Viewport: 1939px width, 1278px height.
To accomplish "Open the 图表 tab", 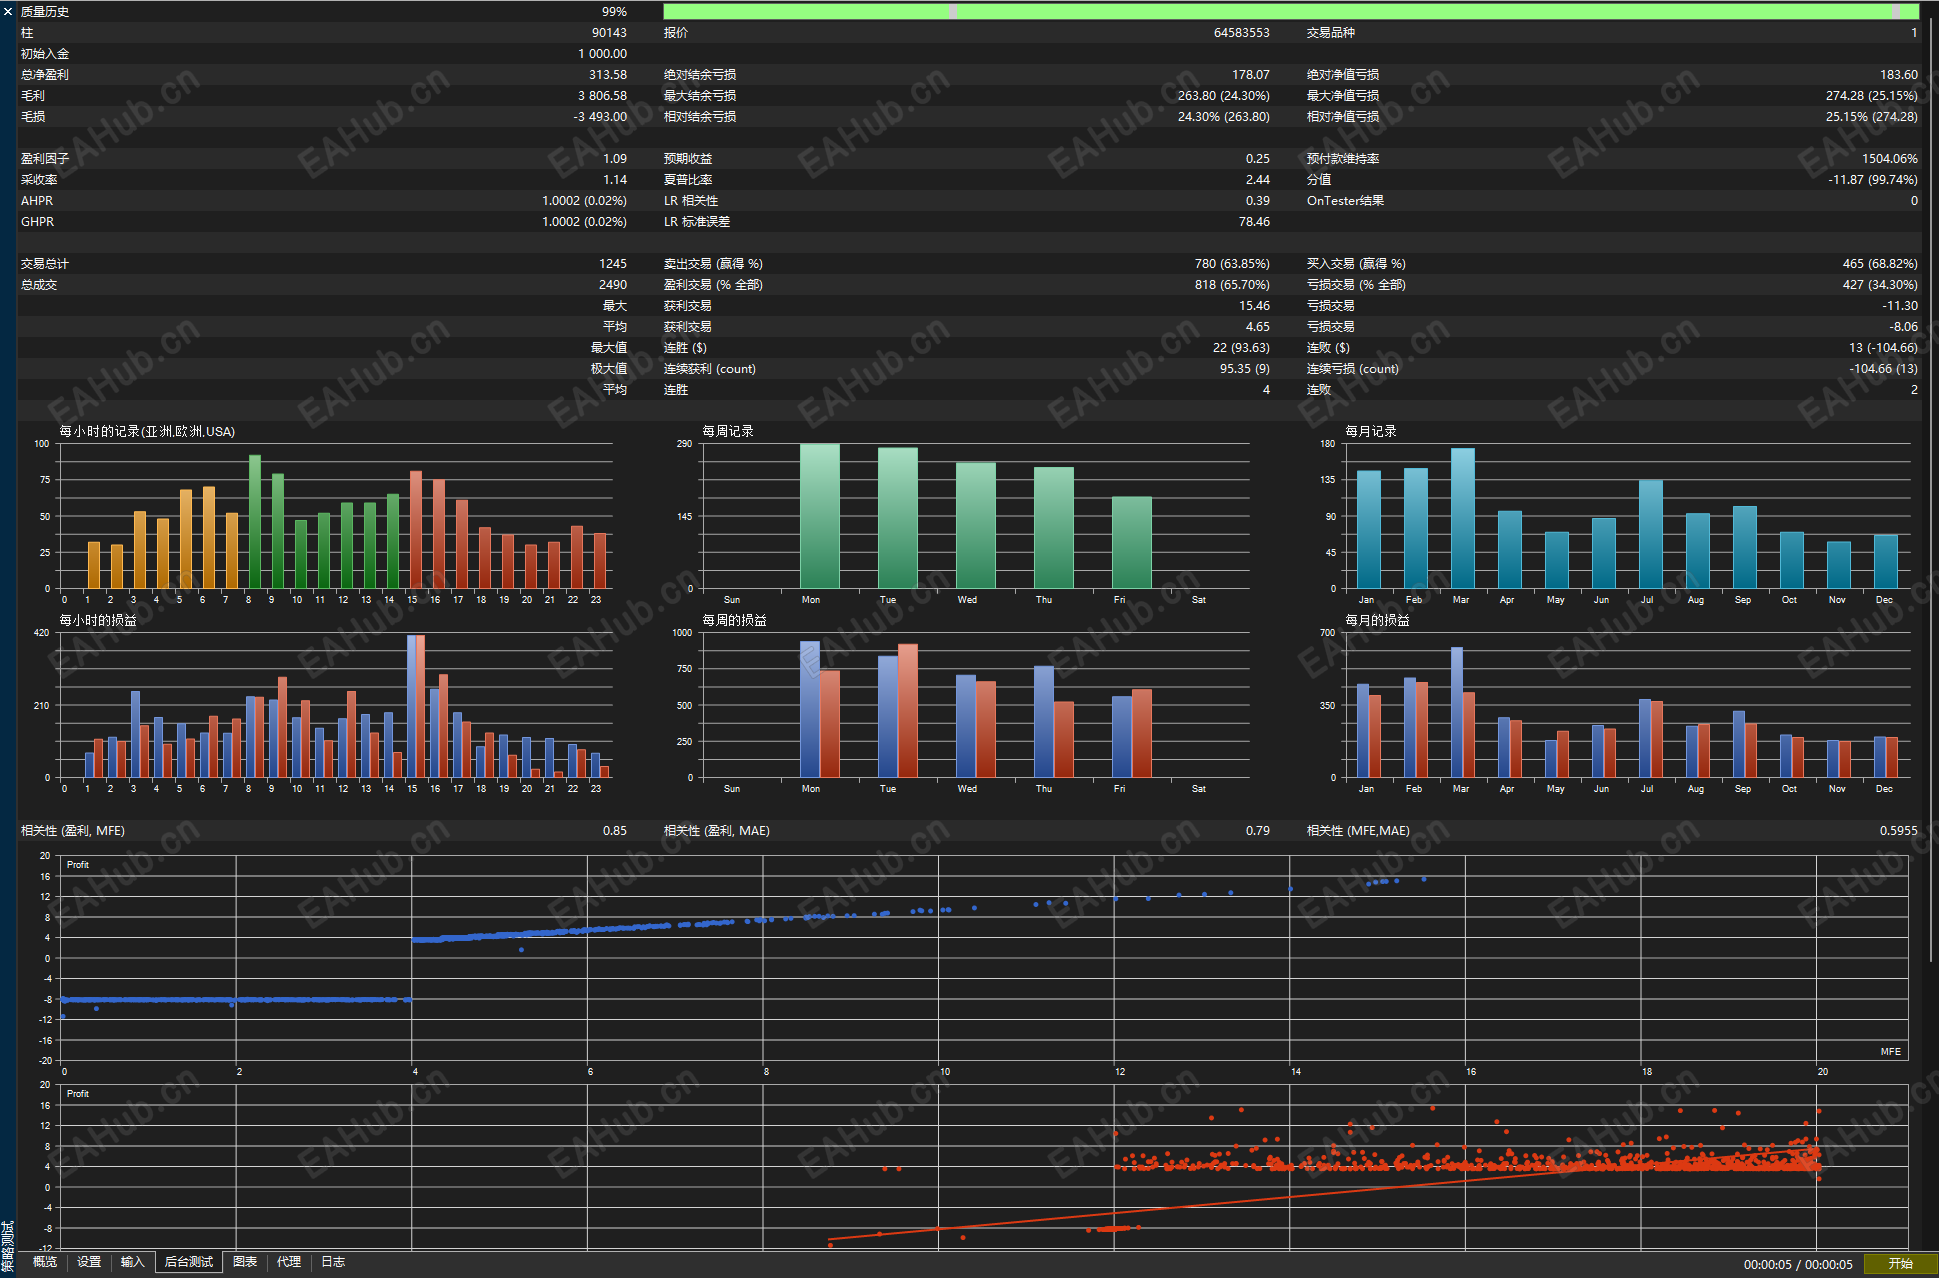I will (x=245, y=1262).
